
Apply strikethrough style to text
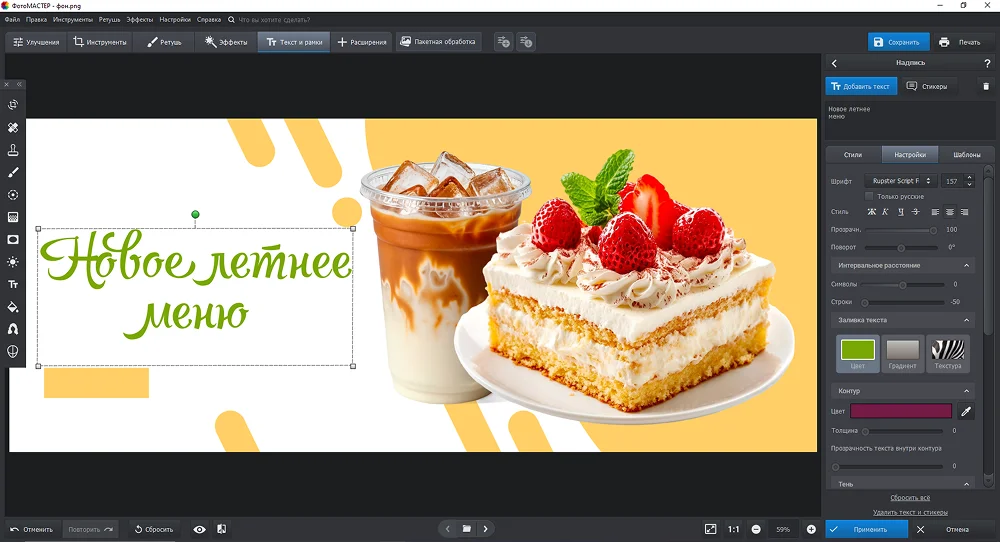[x=915, y=212]
